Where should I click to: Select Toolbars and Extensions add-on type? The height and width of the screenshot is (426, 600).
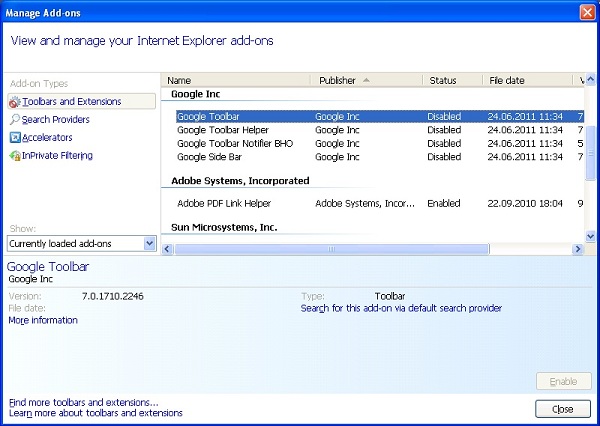[x=82, y=101]
